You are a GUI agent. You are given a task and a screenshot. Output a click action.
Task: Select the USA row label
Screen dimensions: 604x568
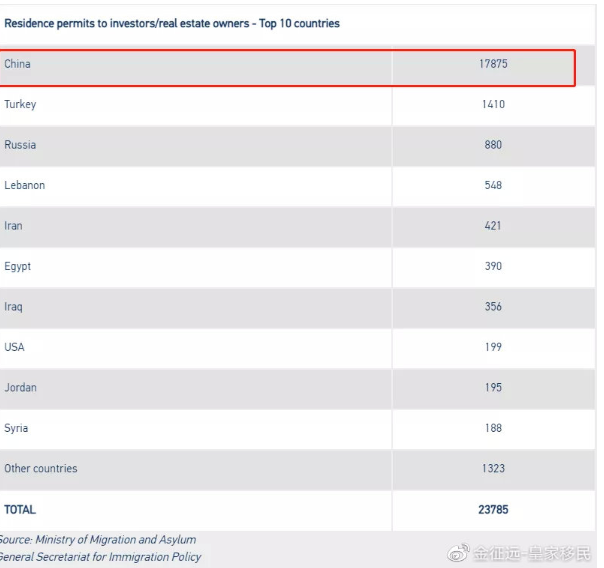(x=14, y=347)
